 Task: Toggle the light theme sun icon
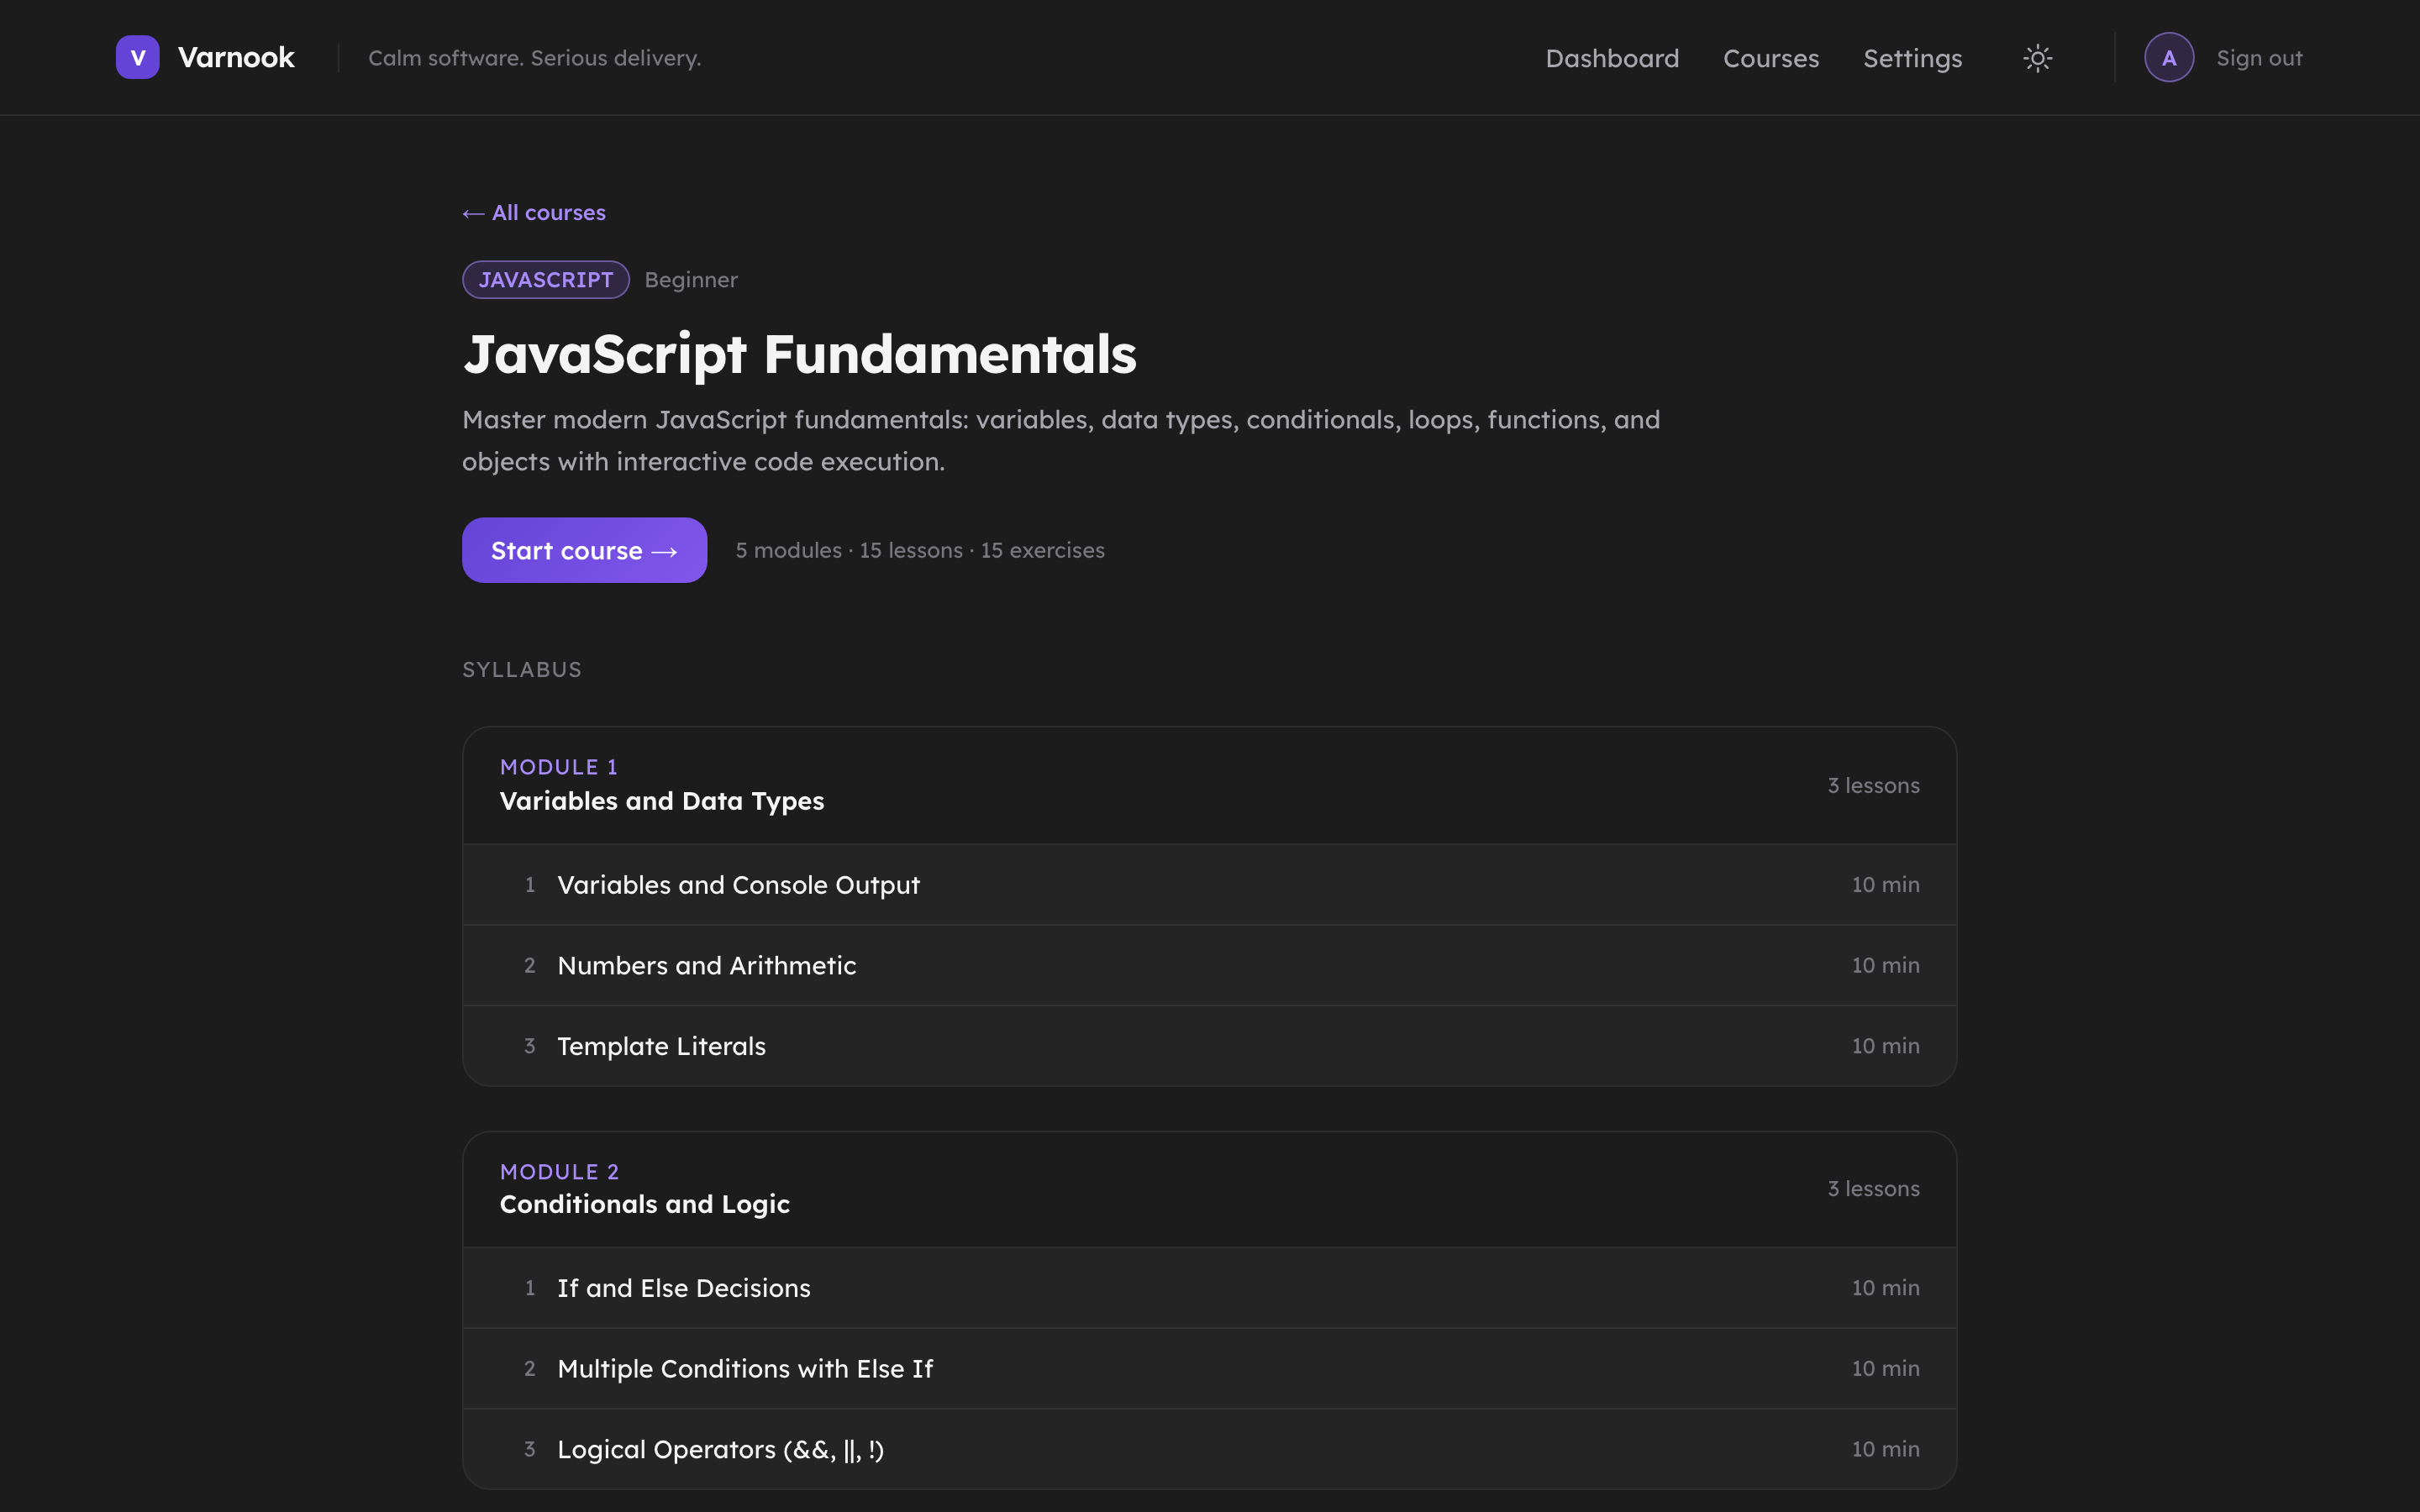pos(2037,58)
